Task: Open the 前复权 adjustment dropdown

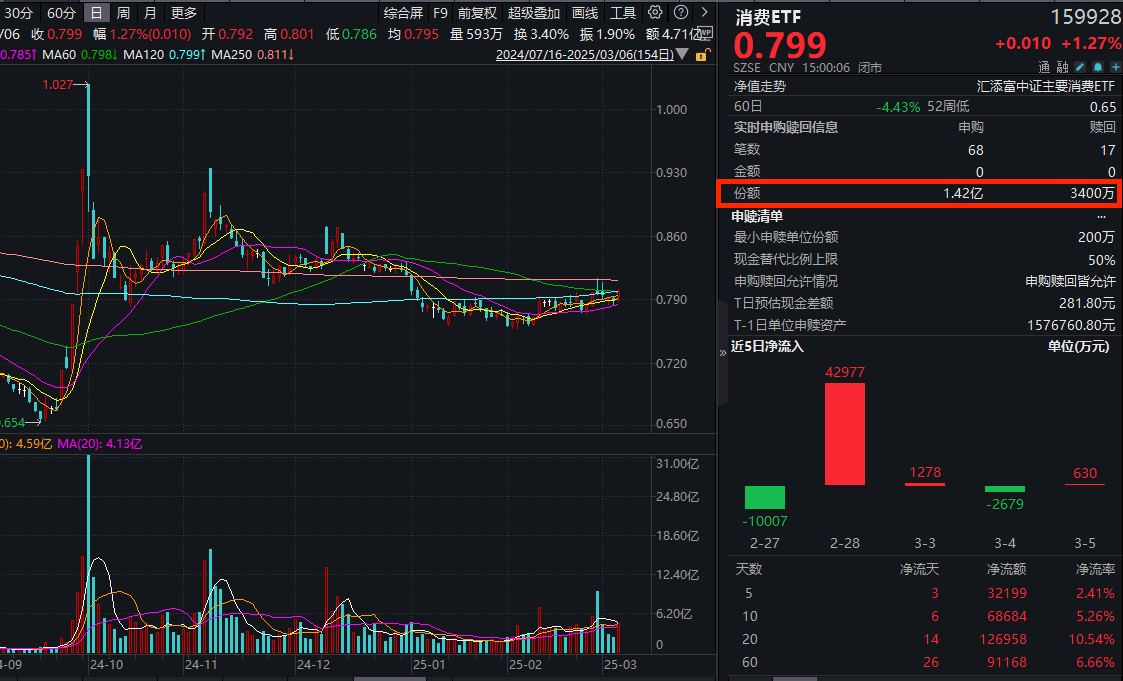Action: [x=477, y=13]
